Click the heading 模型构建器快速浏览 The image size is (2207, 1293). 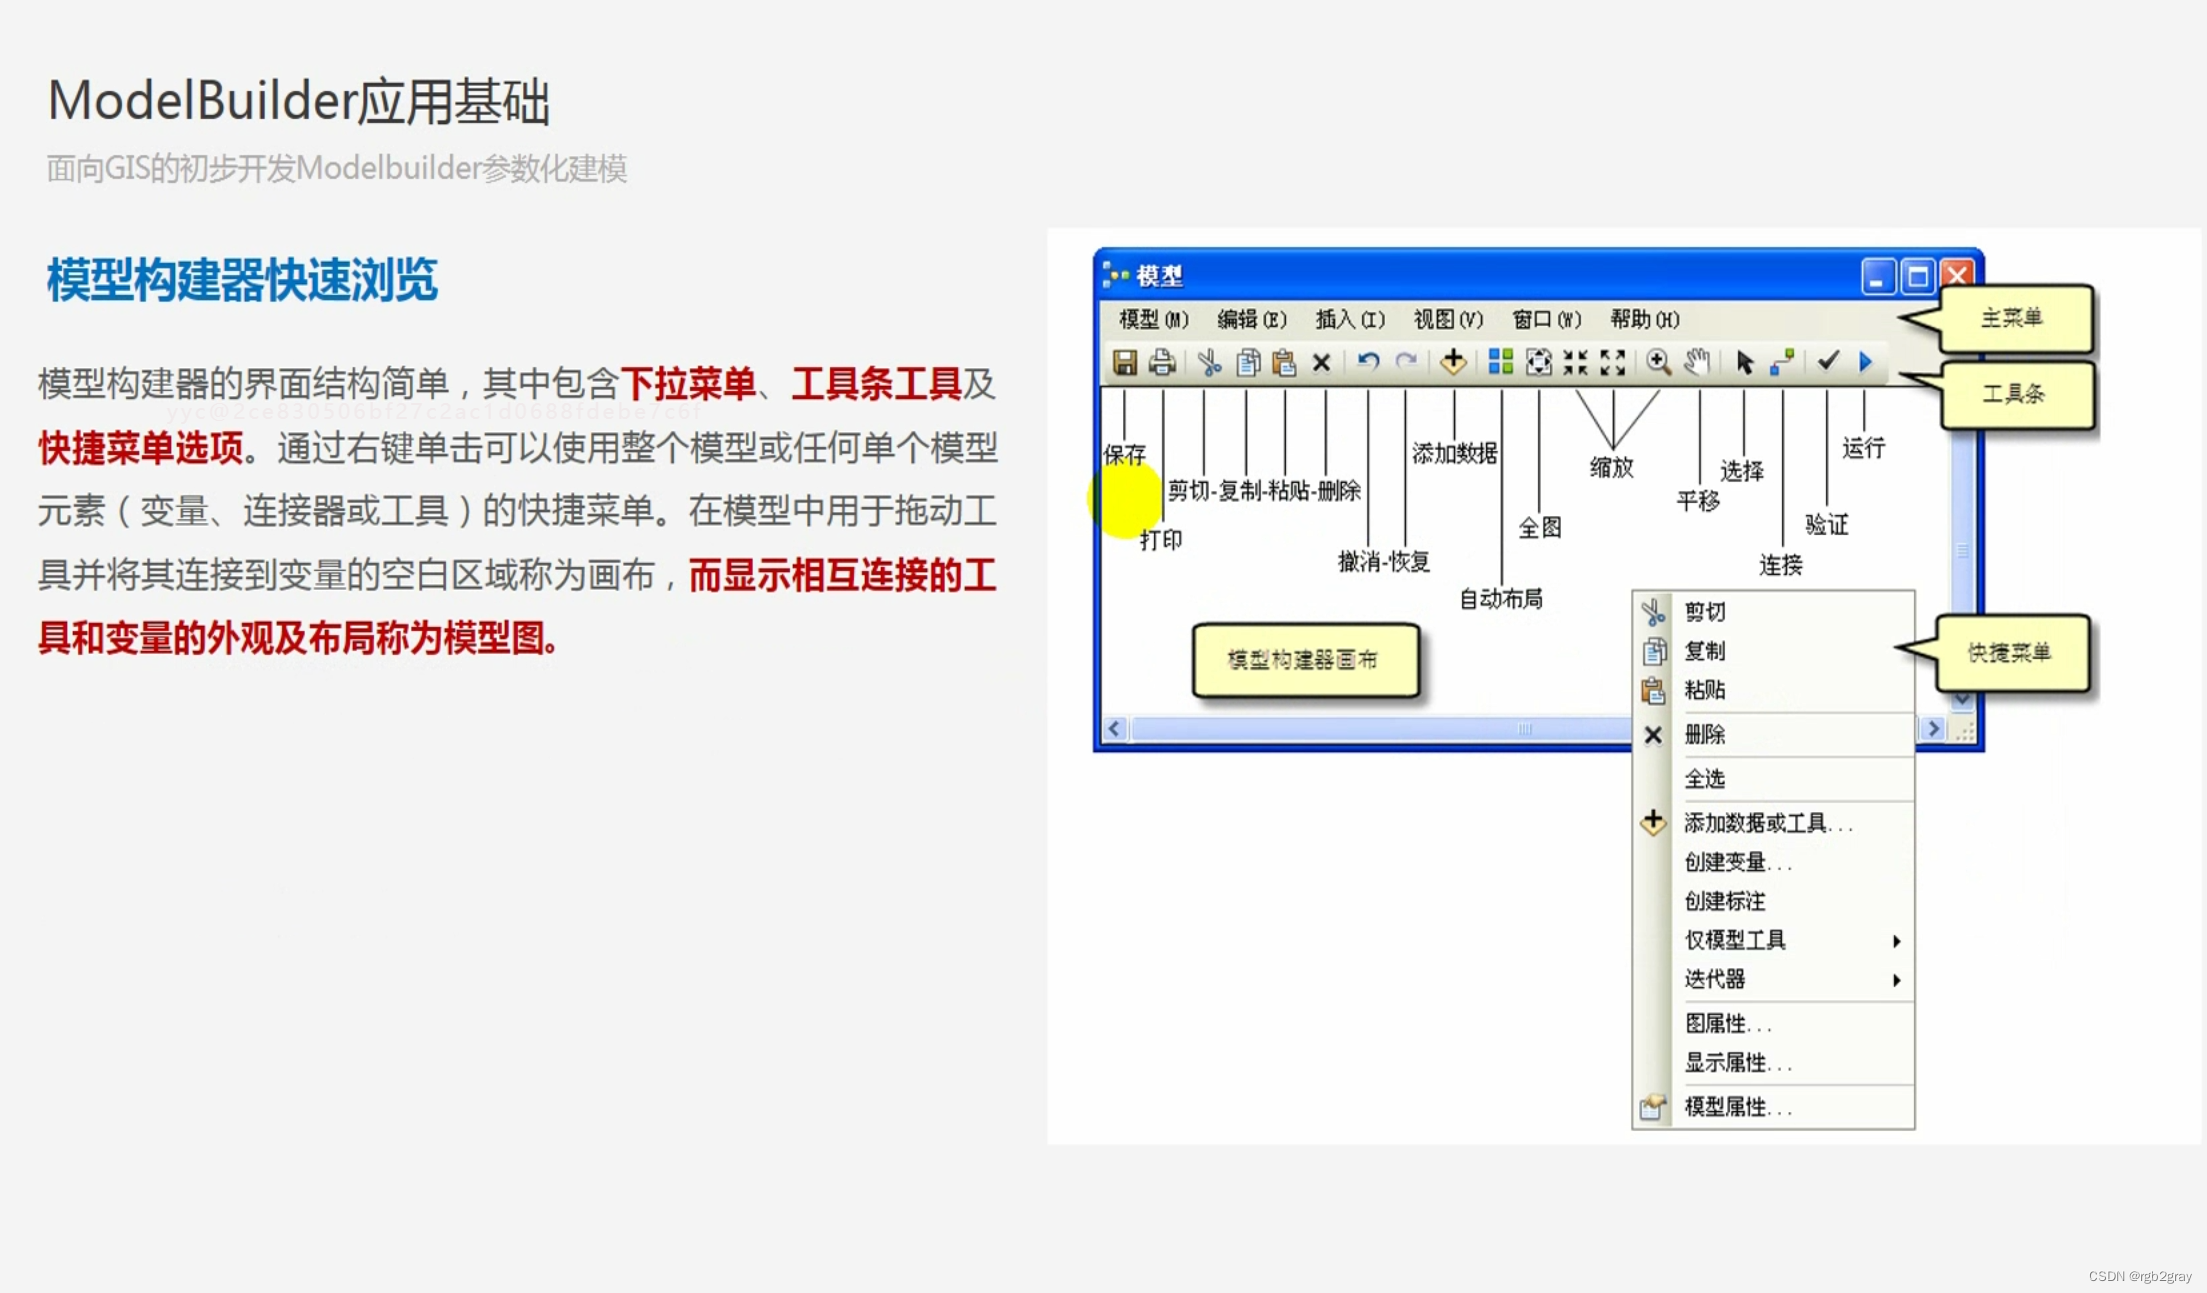tap(242, 279)
